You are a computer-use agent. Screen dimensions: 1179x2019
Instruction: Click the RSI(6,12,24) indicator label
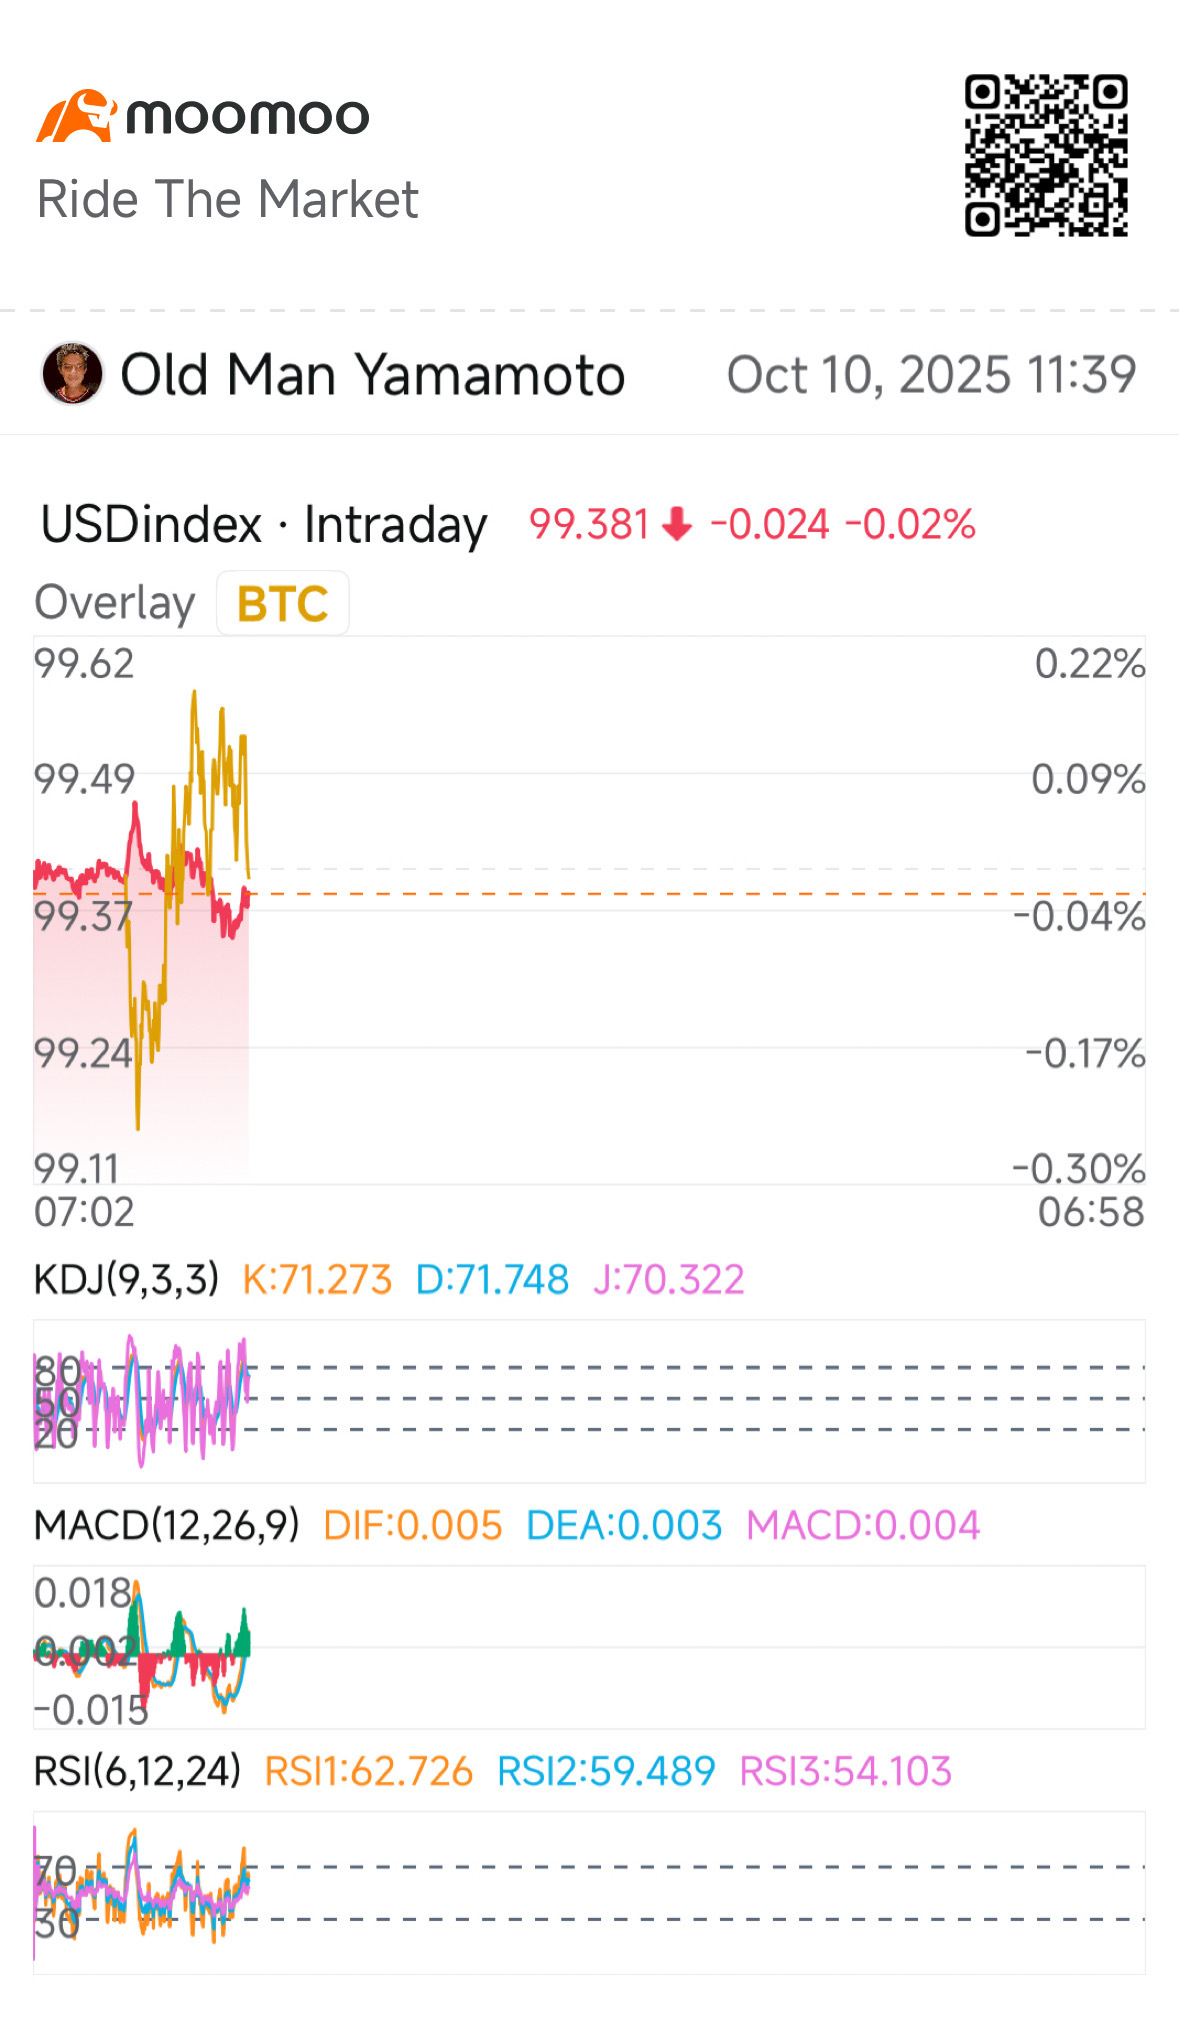point(138,1771)
